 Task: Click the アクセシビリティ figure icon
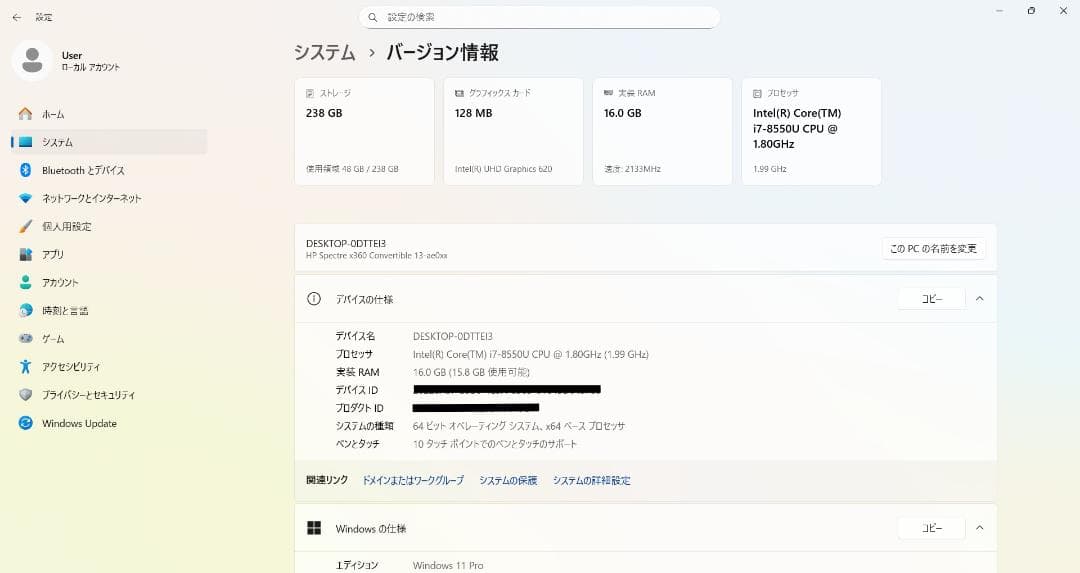pos(25,366)
